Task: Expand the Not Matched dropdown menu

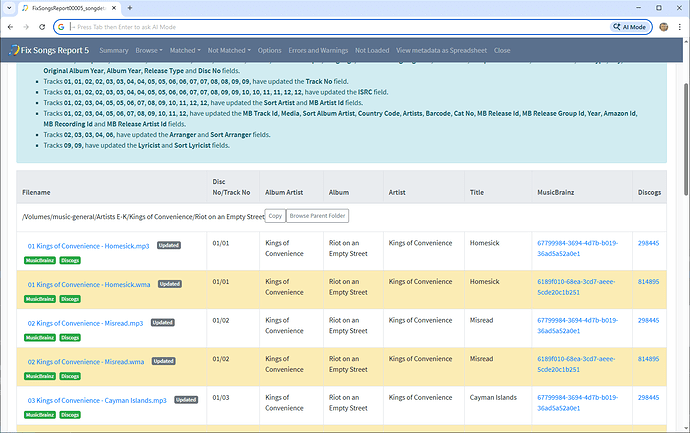Action: point(228,50)
